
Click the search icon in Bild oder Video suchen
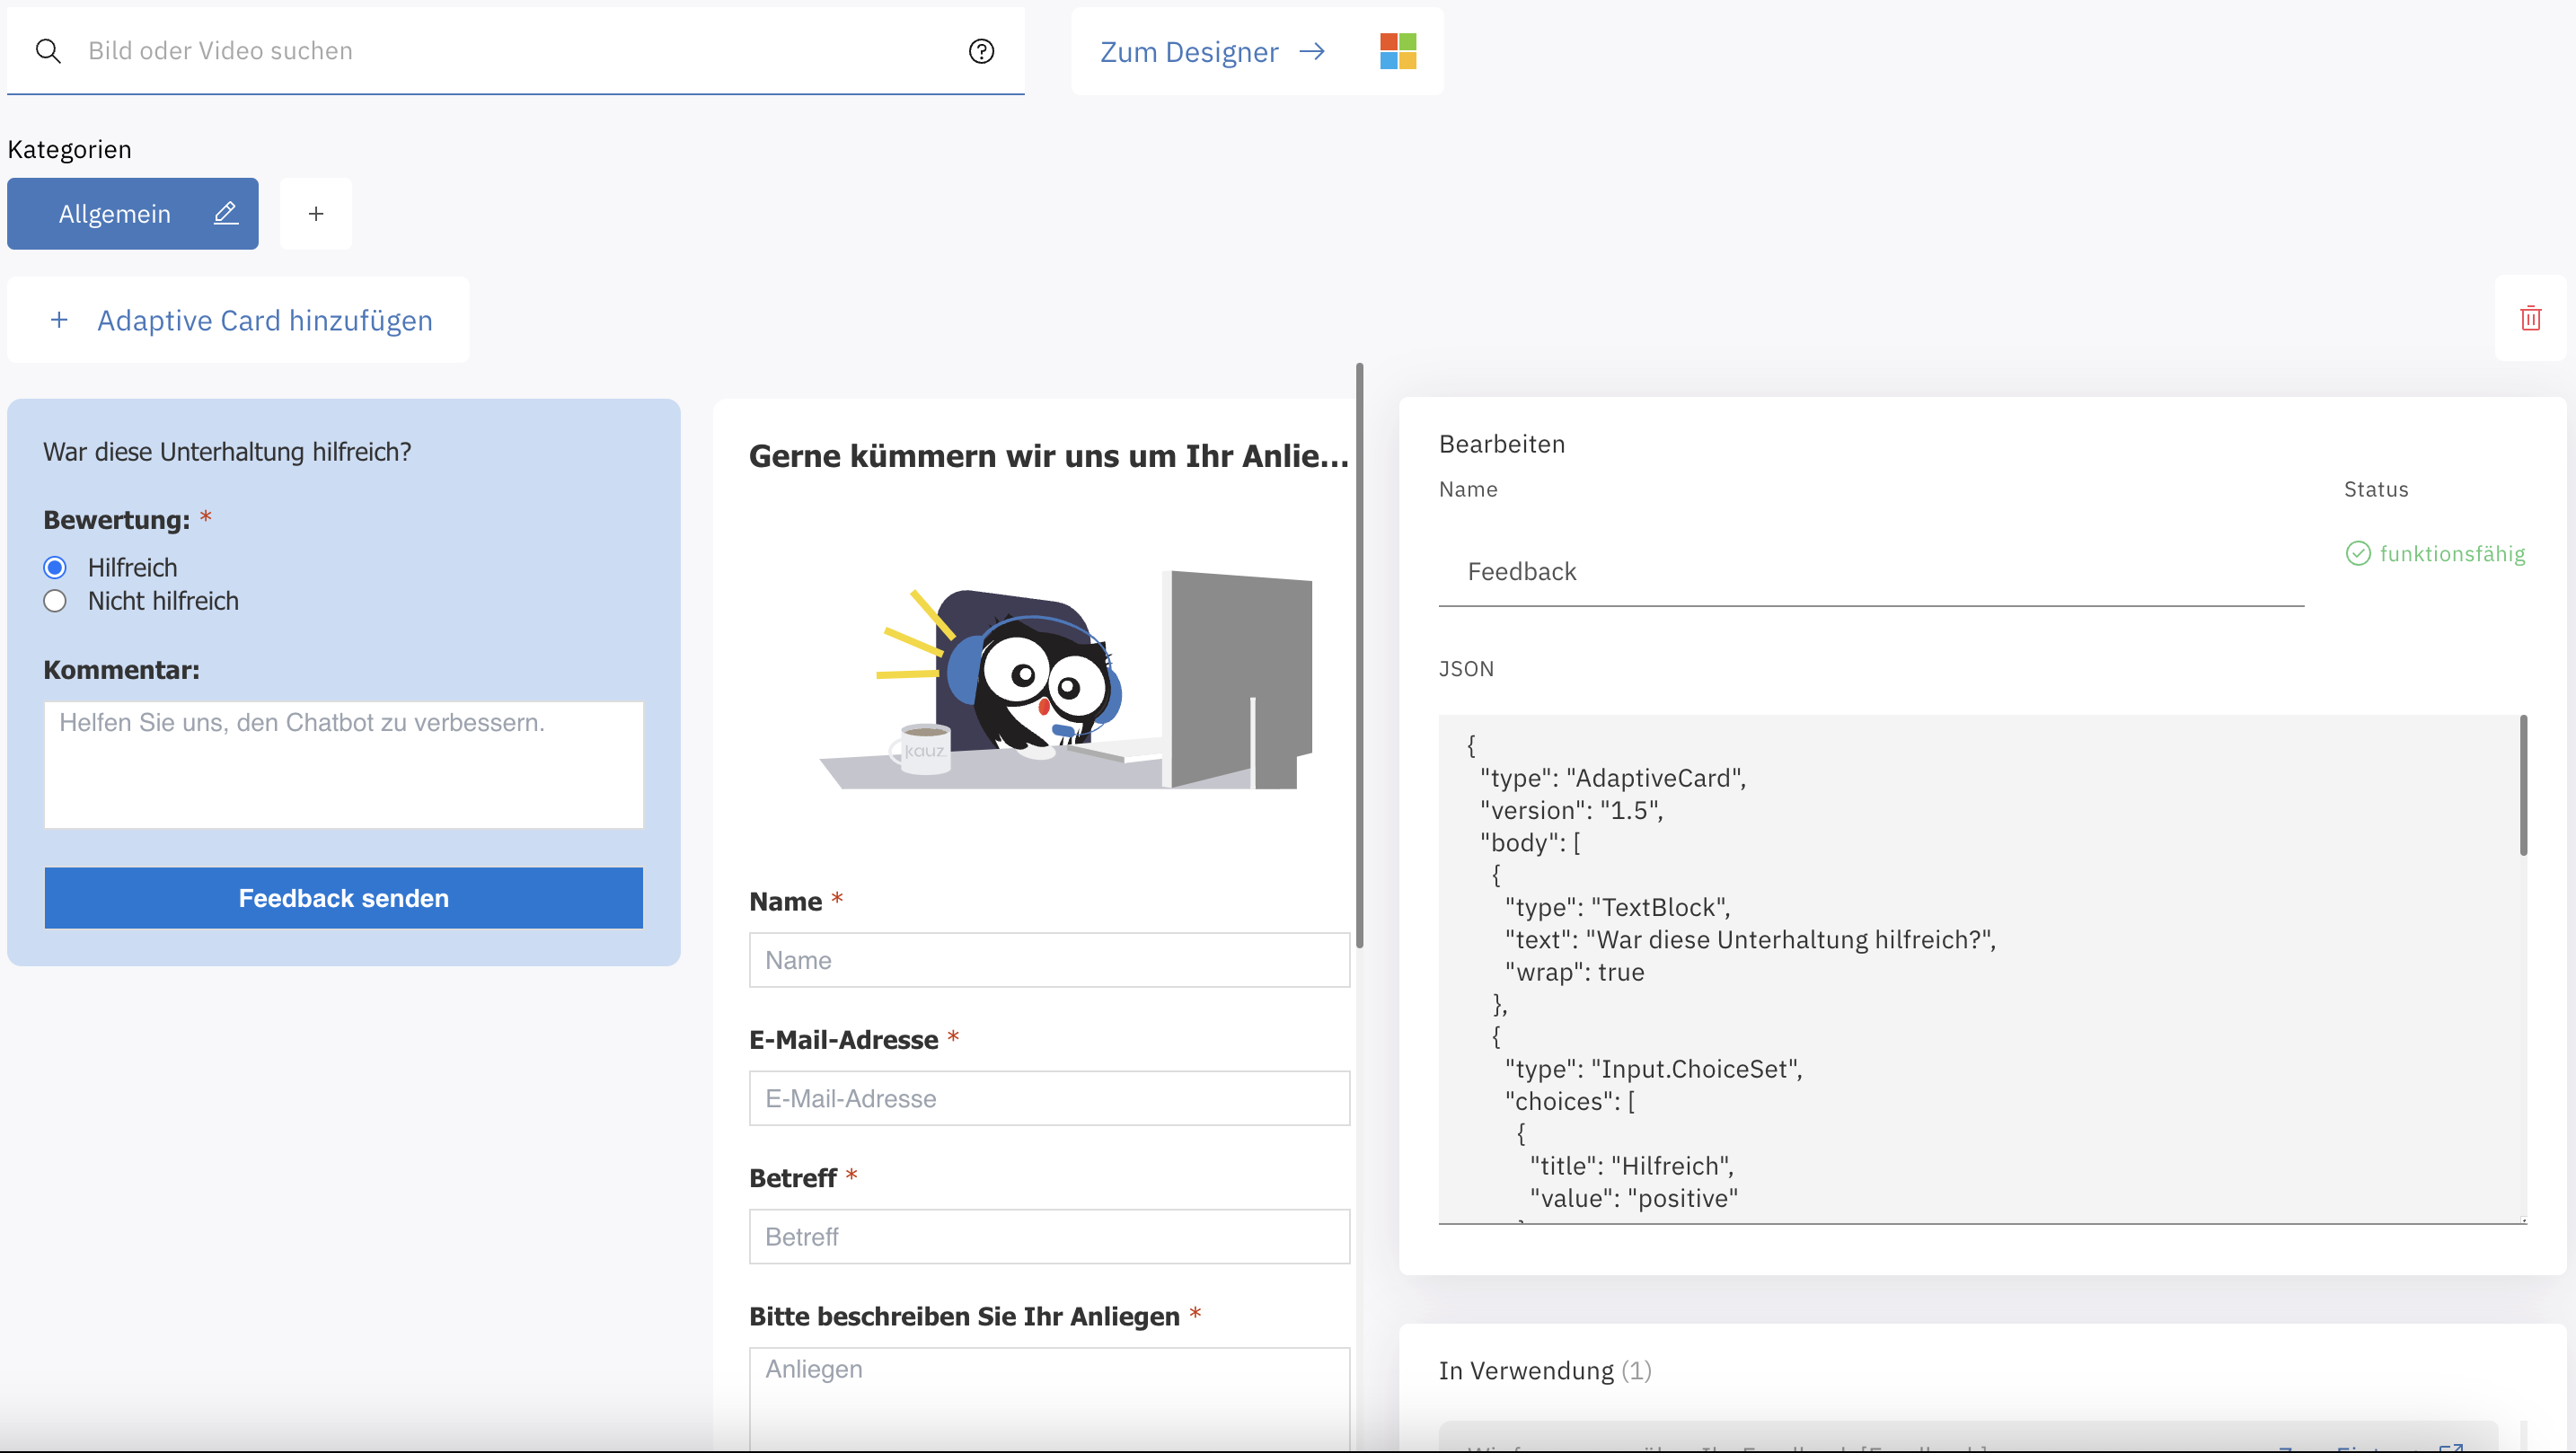coord(48,49)
